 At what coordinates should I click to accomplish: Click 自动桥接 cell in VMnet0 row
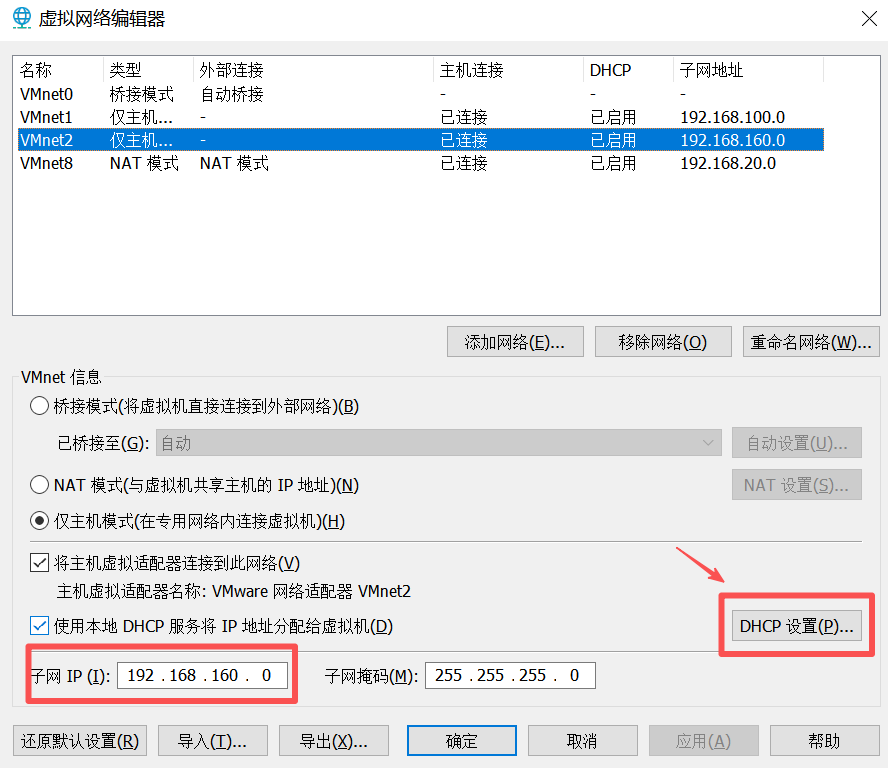point(232,94)
